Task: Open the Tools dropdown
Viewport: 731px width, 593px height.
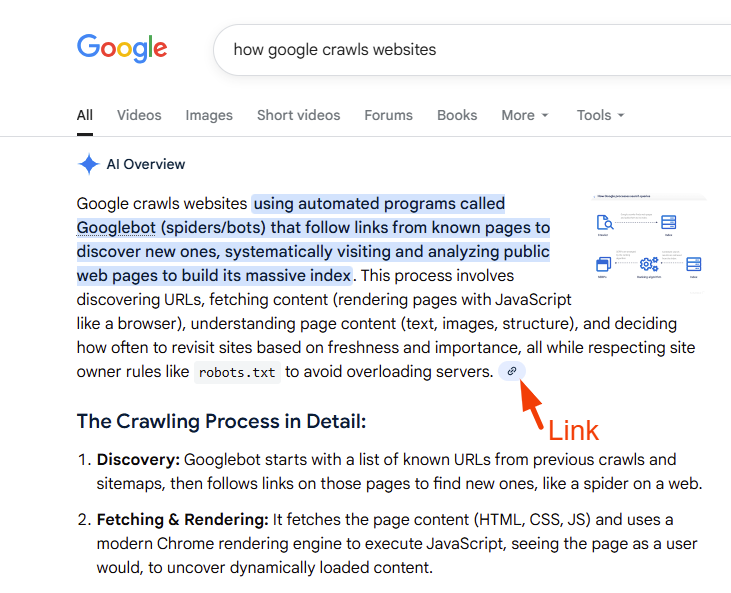Action: tap(600, 115)
